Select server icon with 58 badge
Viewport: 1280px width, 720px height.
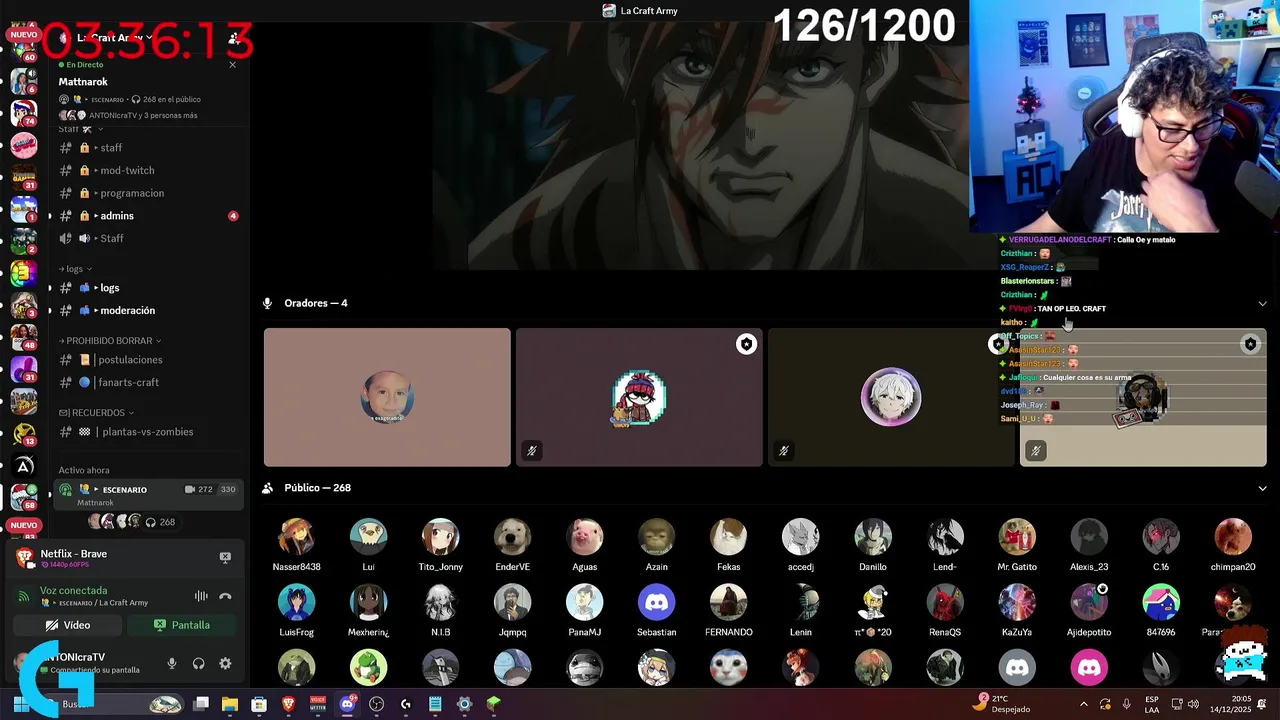pos(24,495)
